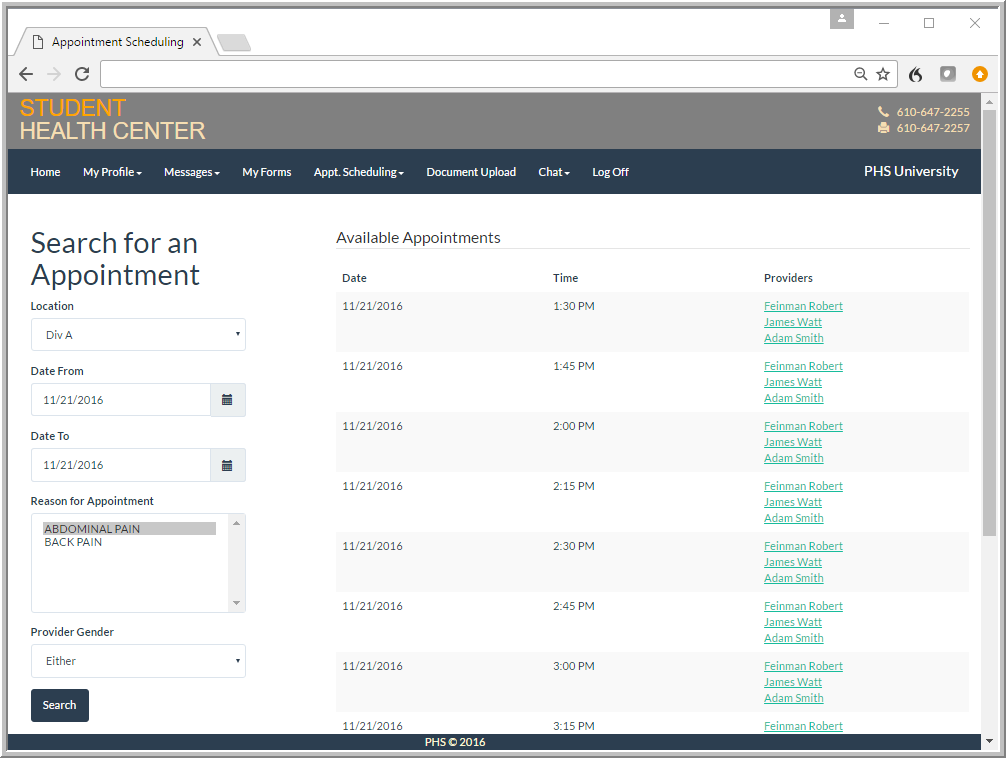
Task: Choose Adam Smith at 2:15 PM
Action: coord(794,519)
